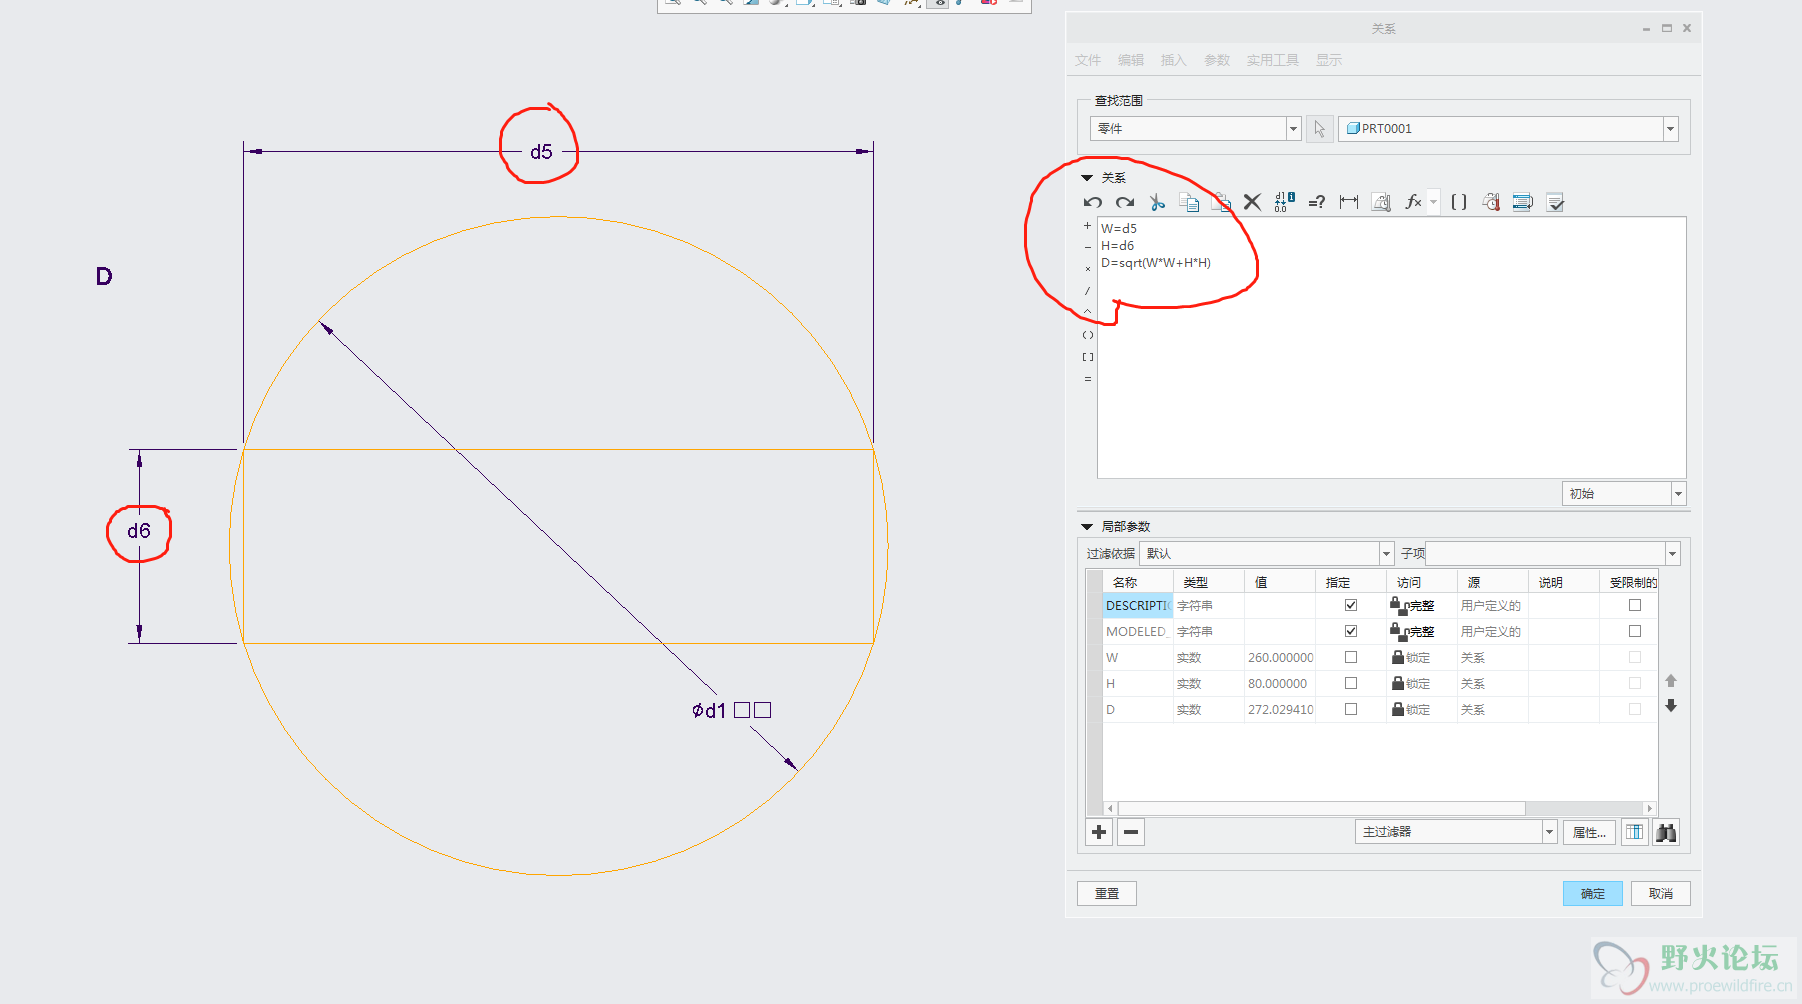1802x1004 pixels.
Task: Insert minus operator from side column
Action: click(1088, 247)
